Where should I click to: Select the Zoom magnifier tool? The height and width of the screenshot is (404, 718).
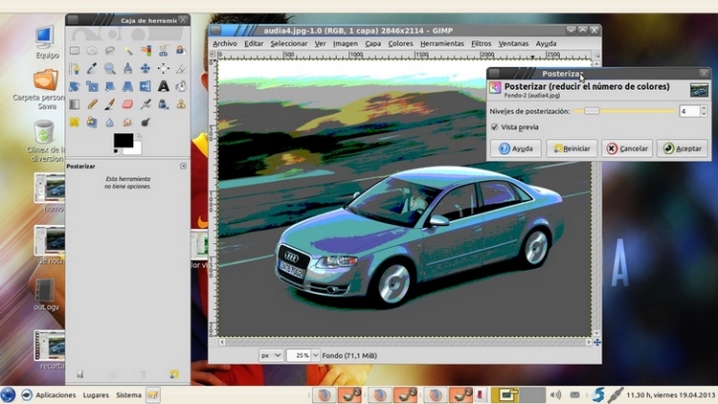(x=110, y=68)
